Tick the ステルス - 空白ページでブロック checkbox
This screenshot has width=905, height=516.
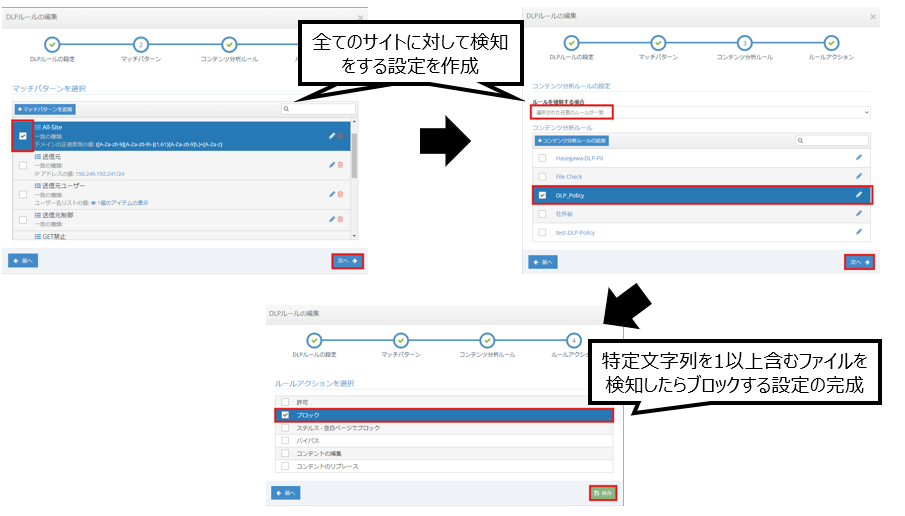[285, 428]
